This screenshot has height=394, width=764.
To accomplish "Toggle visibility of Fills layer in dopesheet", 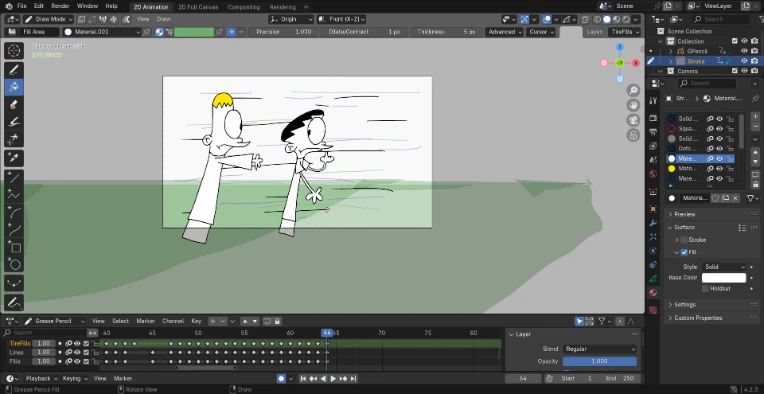I will [77, 361].
